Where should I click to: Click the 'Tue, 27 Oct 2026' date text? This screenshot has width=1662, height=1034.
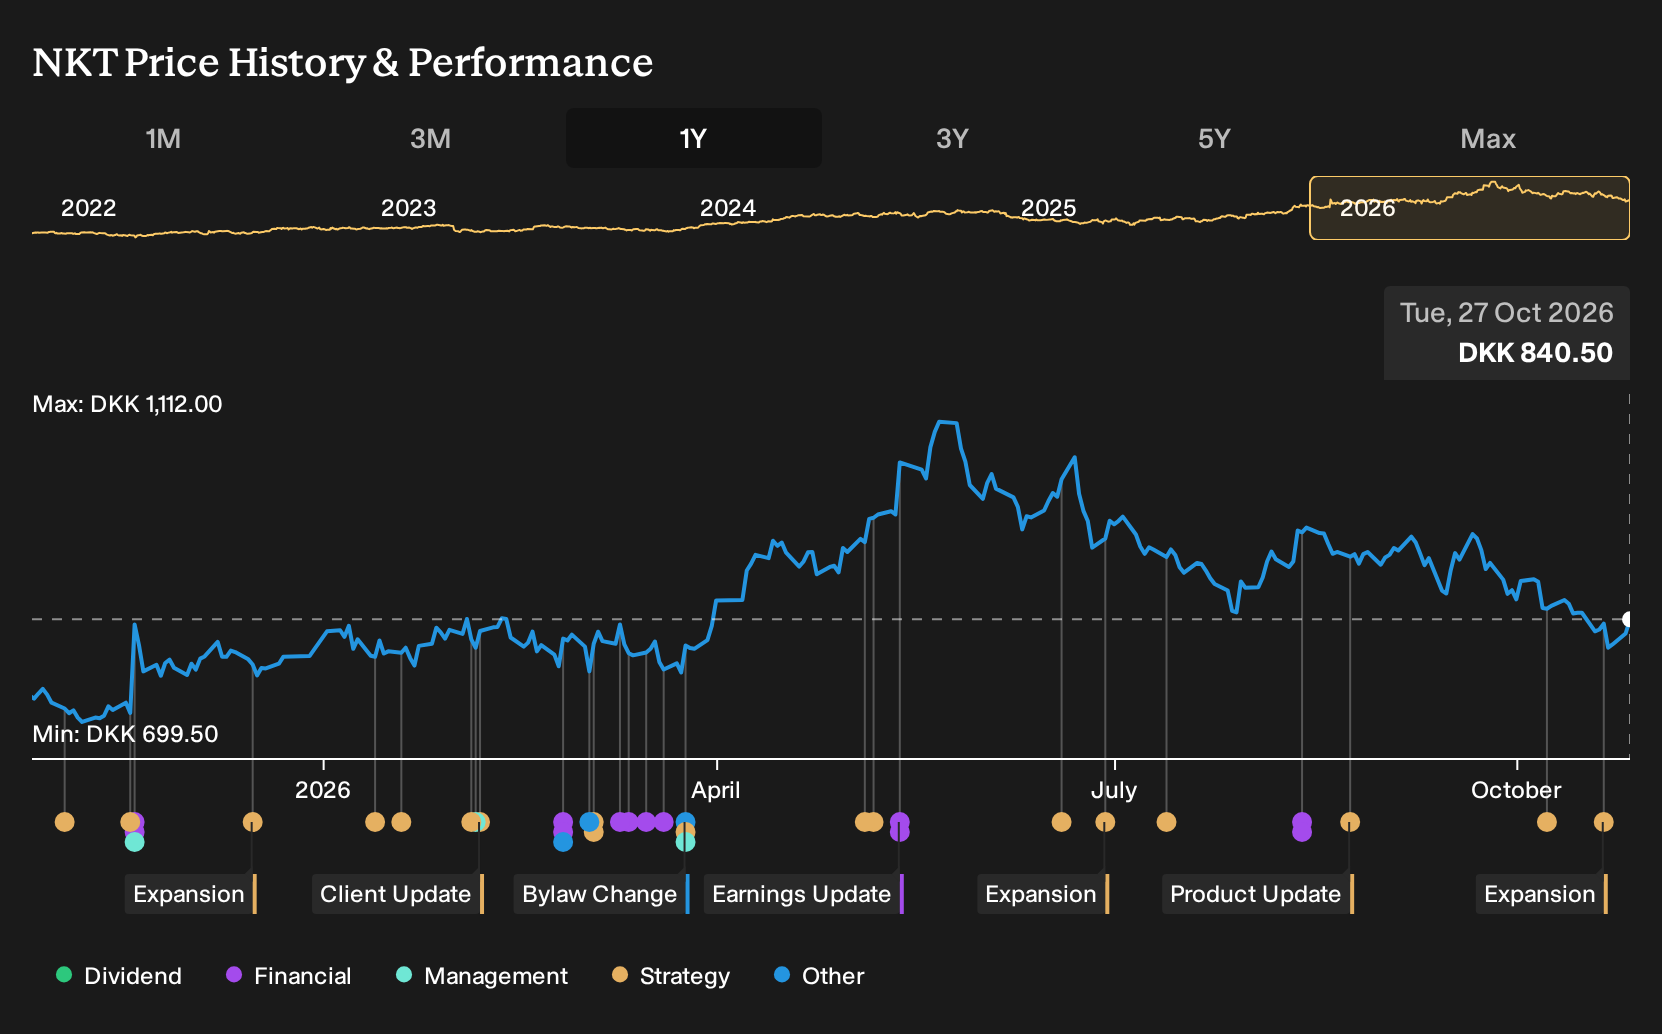point(1507,313)
